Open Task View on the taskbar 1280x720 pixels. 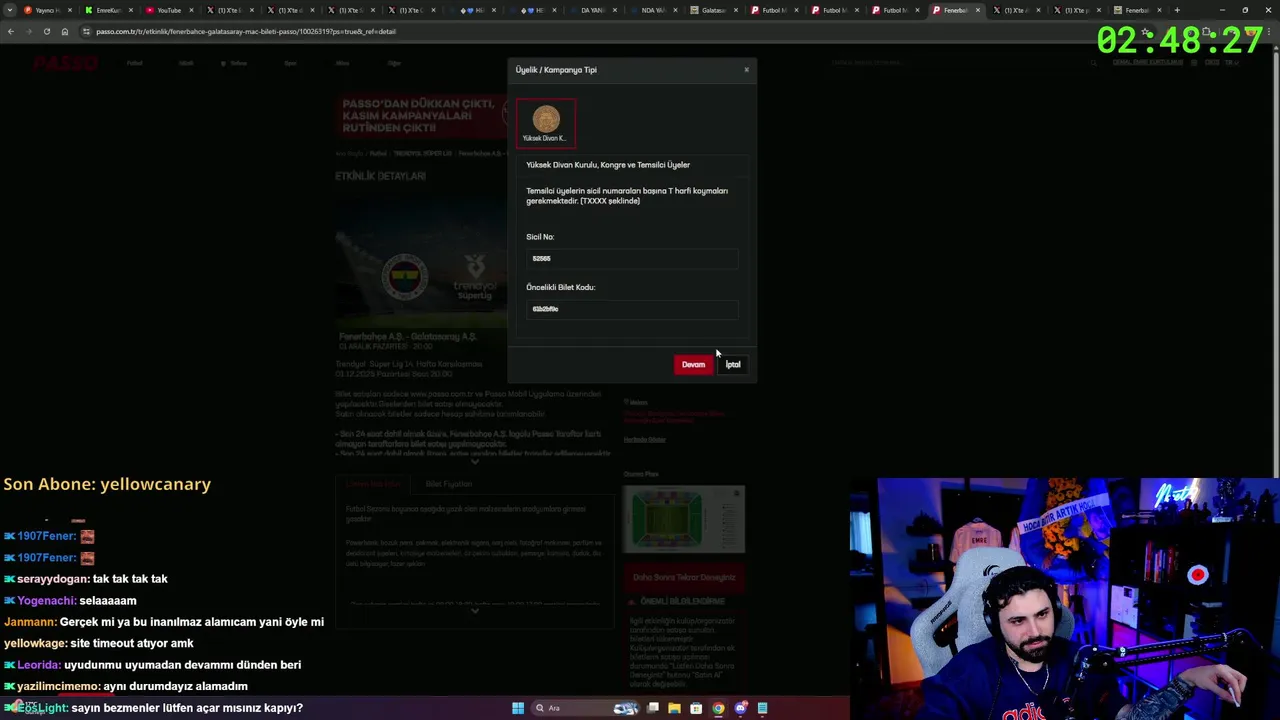[x=653, y=708]
